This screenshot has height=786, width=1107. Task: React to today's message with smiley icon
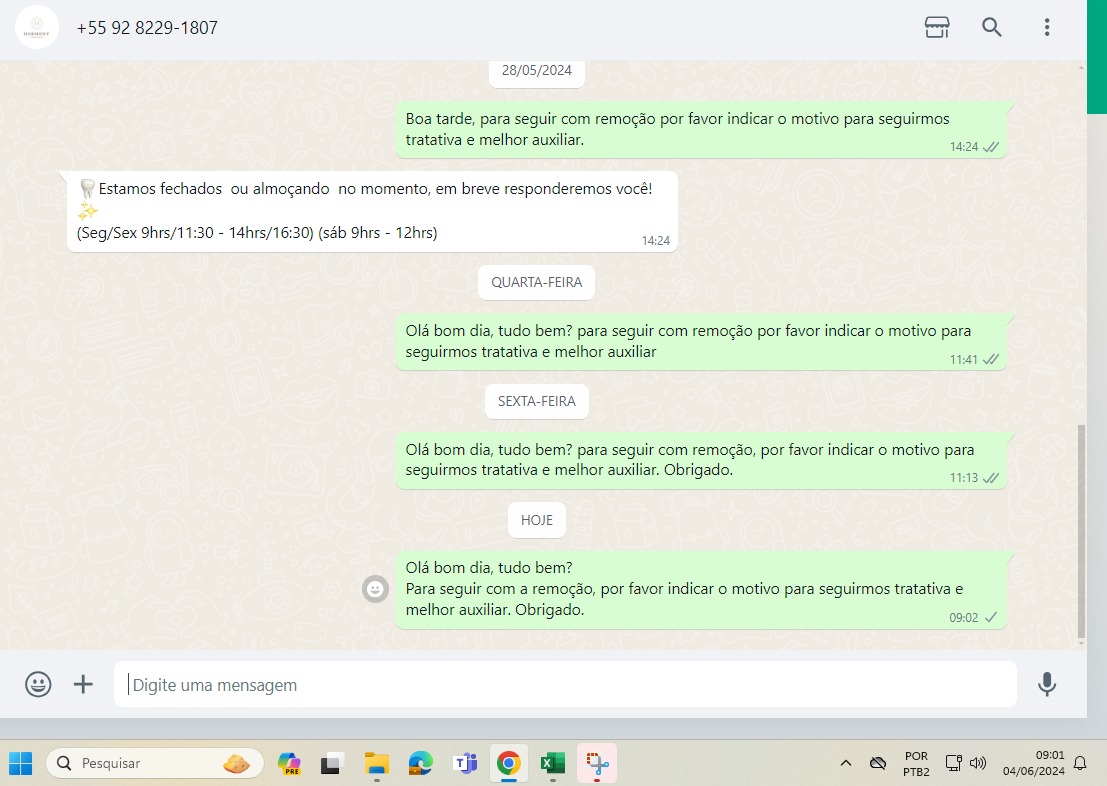point(375,590)
